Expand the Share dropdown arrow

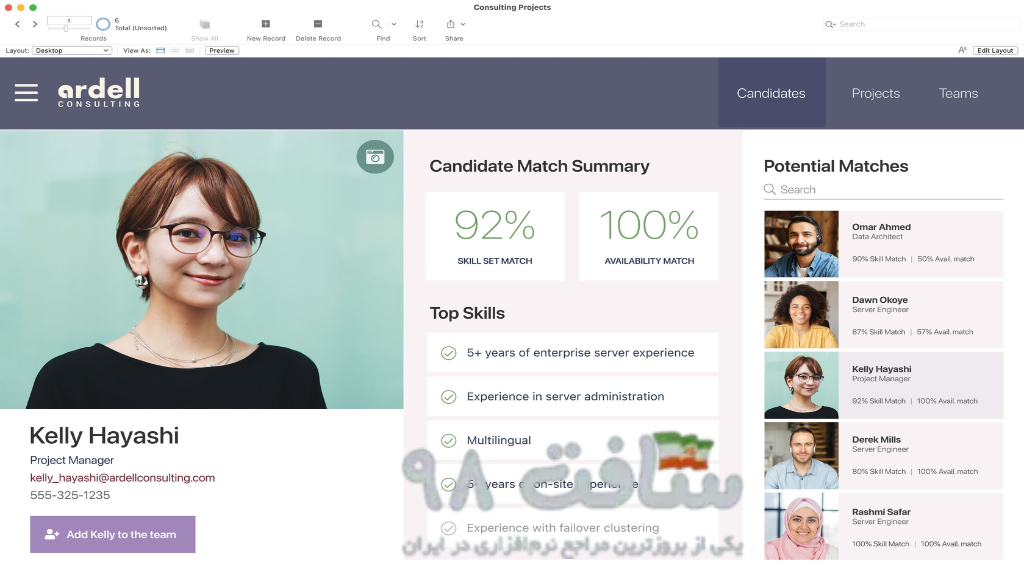pyautogui.click(x=463, y=24)
